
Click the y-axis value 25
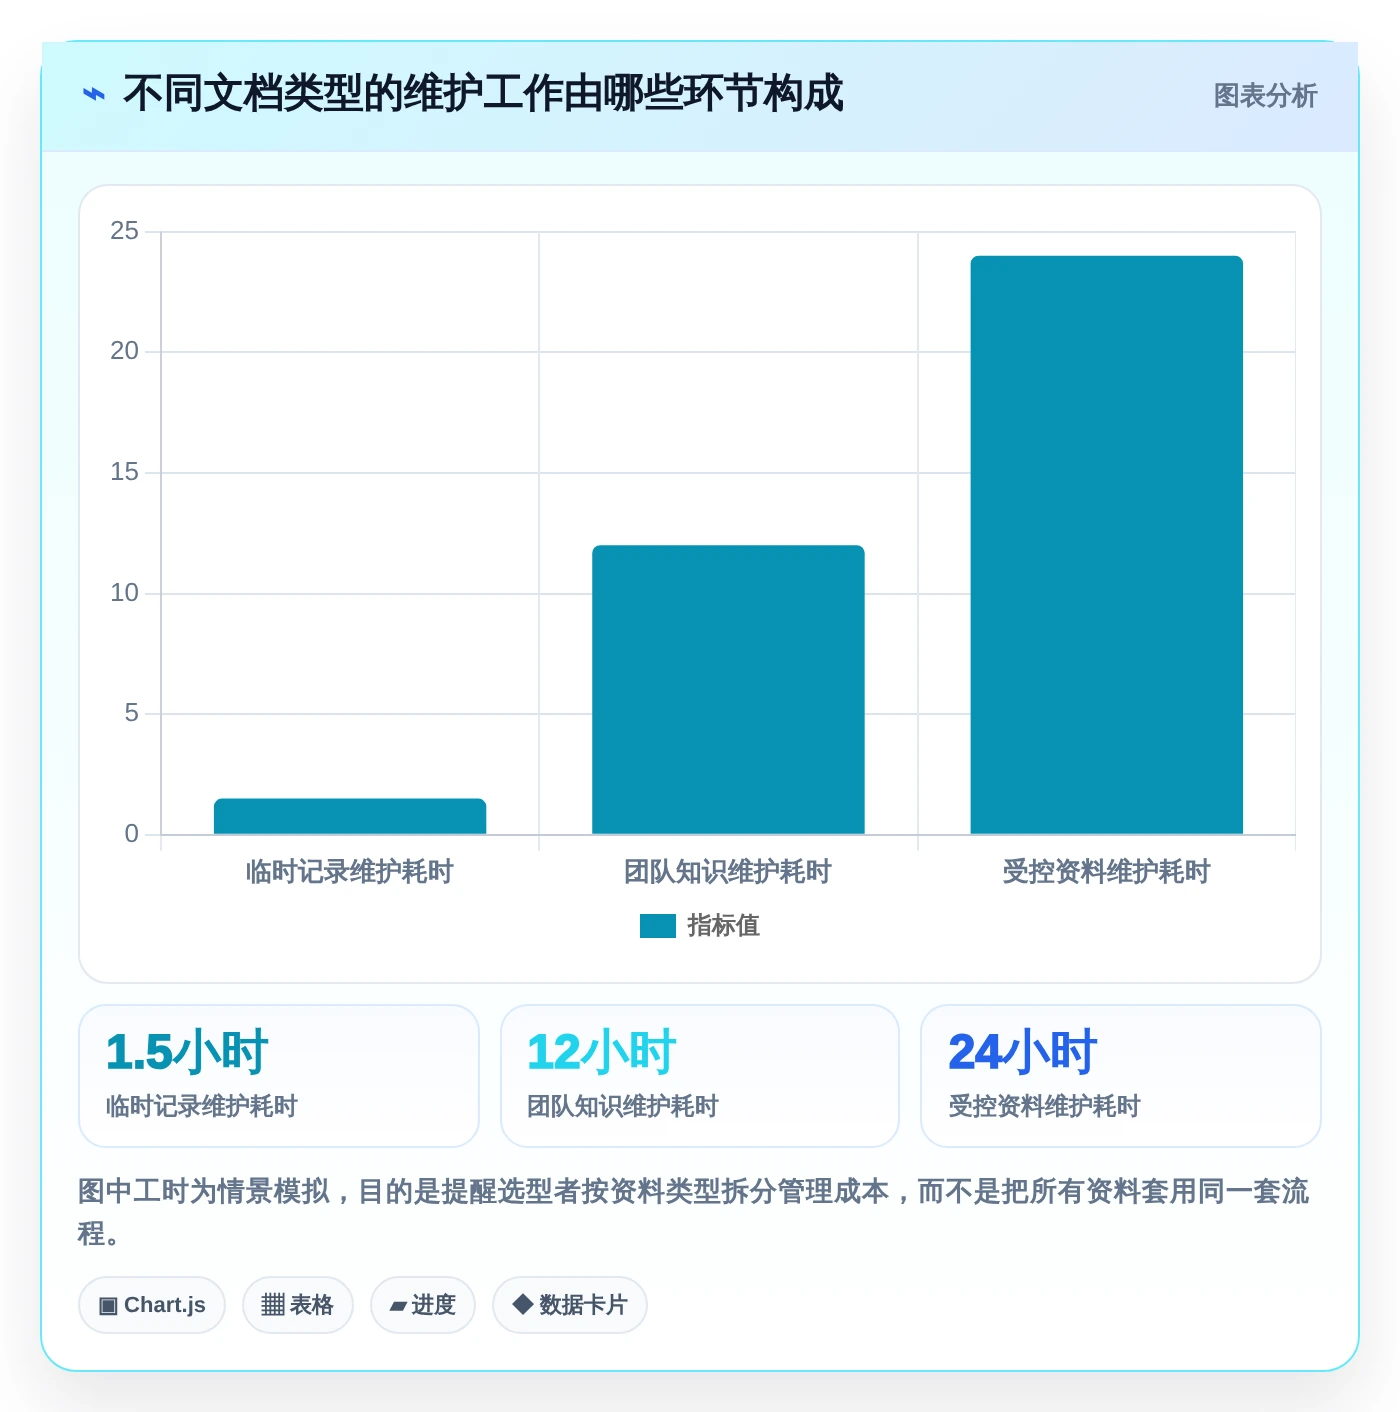[124, 231]
